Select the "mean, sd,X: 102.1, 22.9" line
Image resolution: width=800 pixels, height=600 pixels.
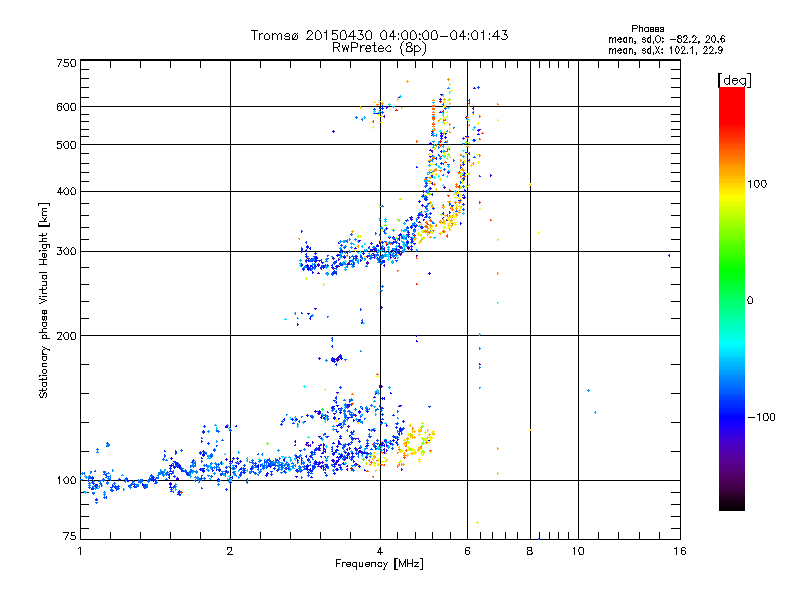665,51
